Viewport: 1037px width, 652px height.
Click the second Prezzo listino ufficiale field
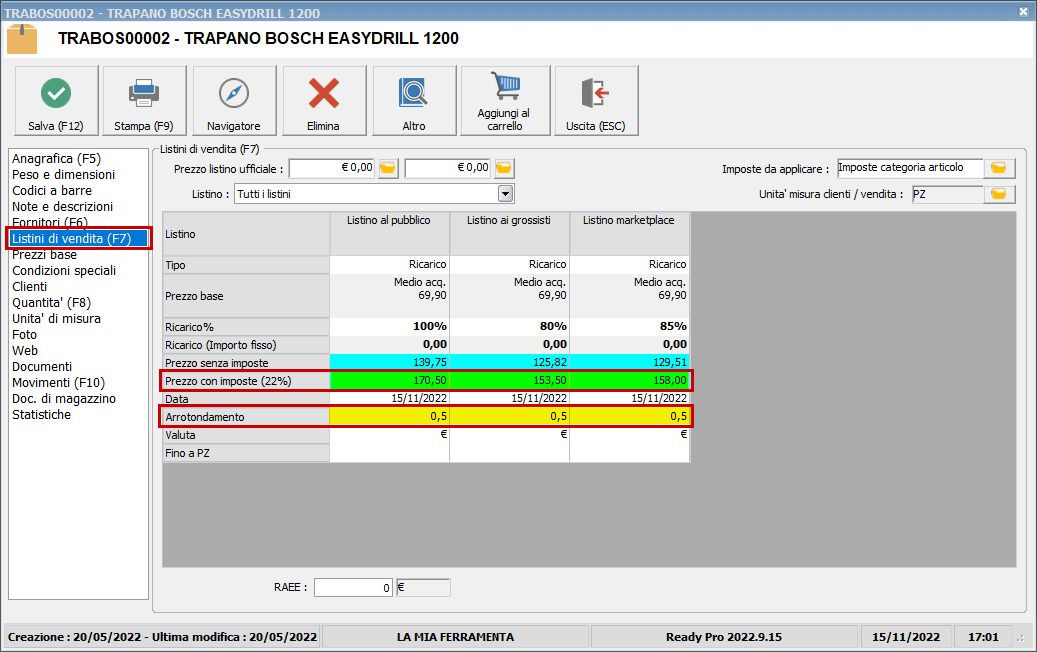point(448,168)
